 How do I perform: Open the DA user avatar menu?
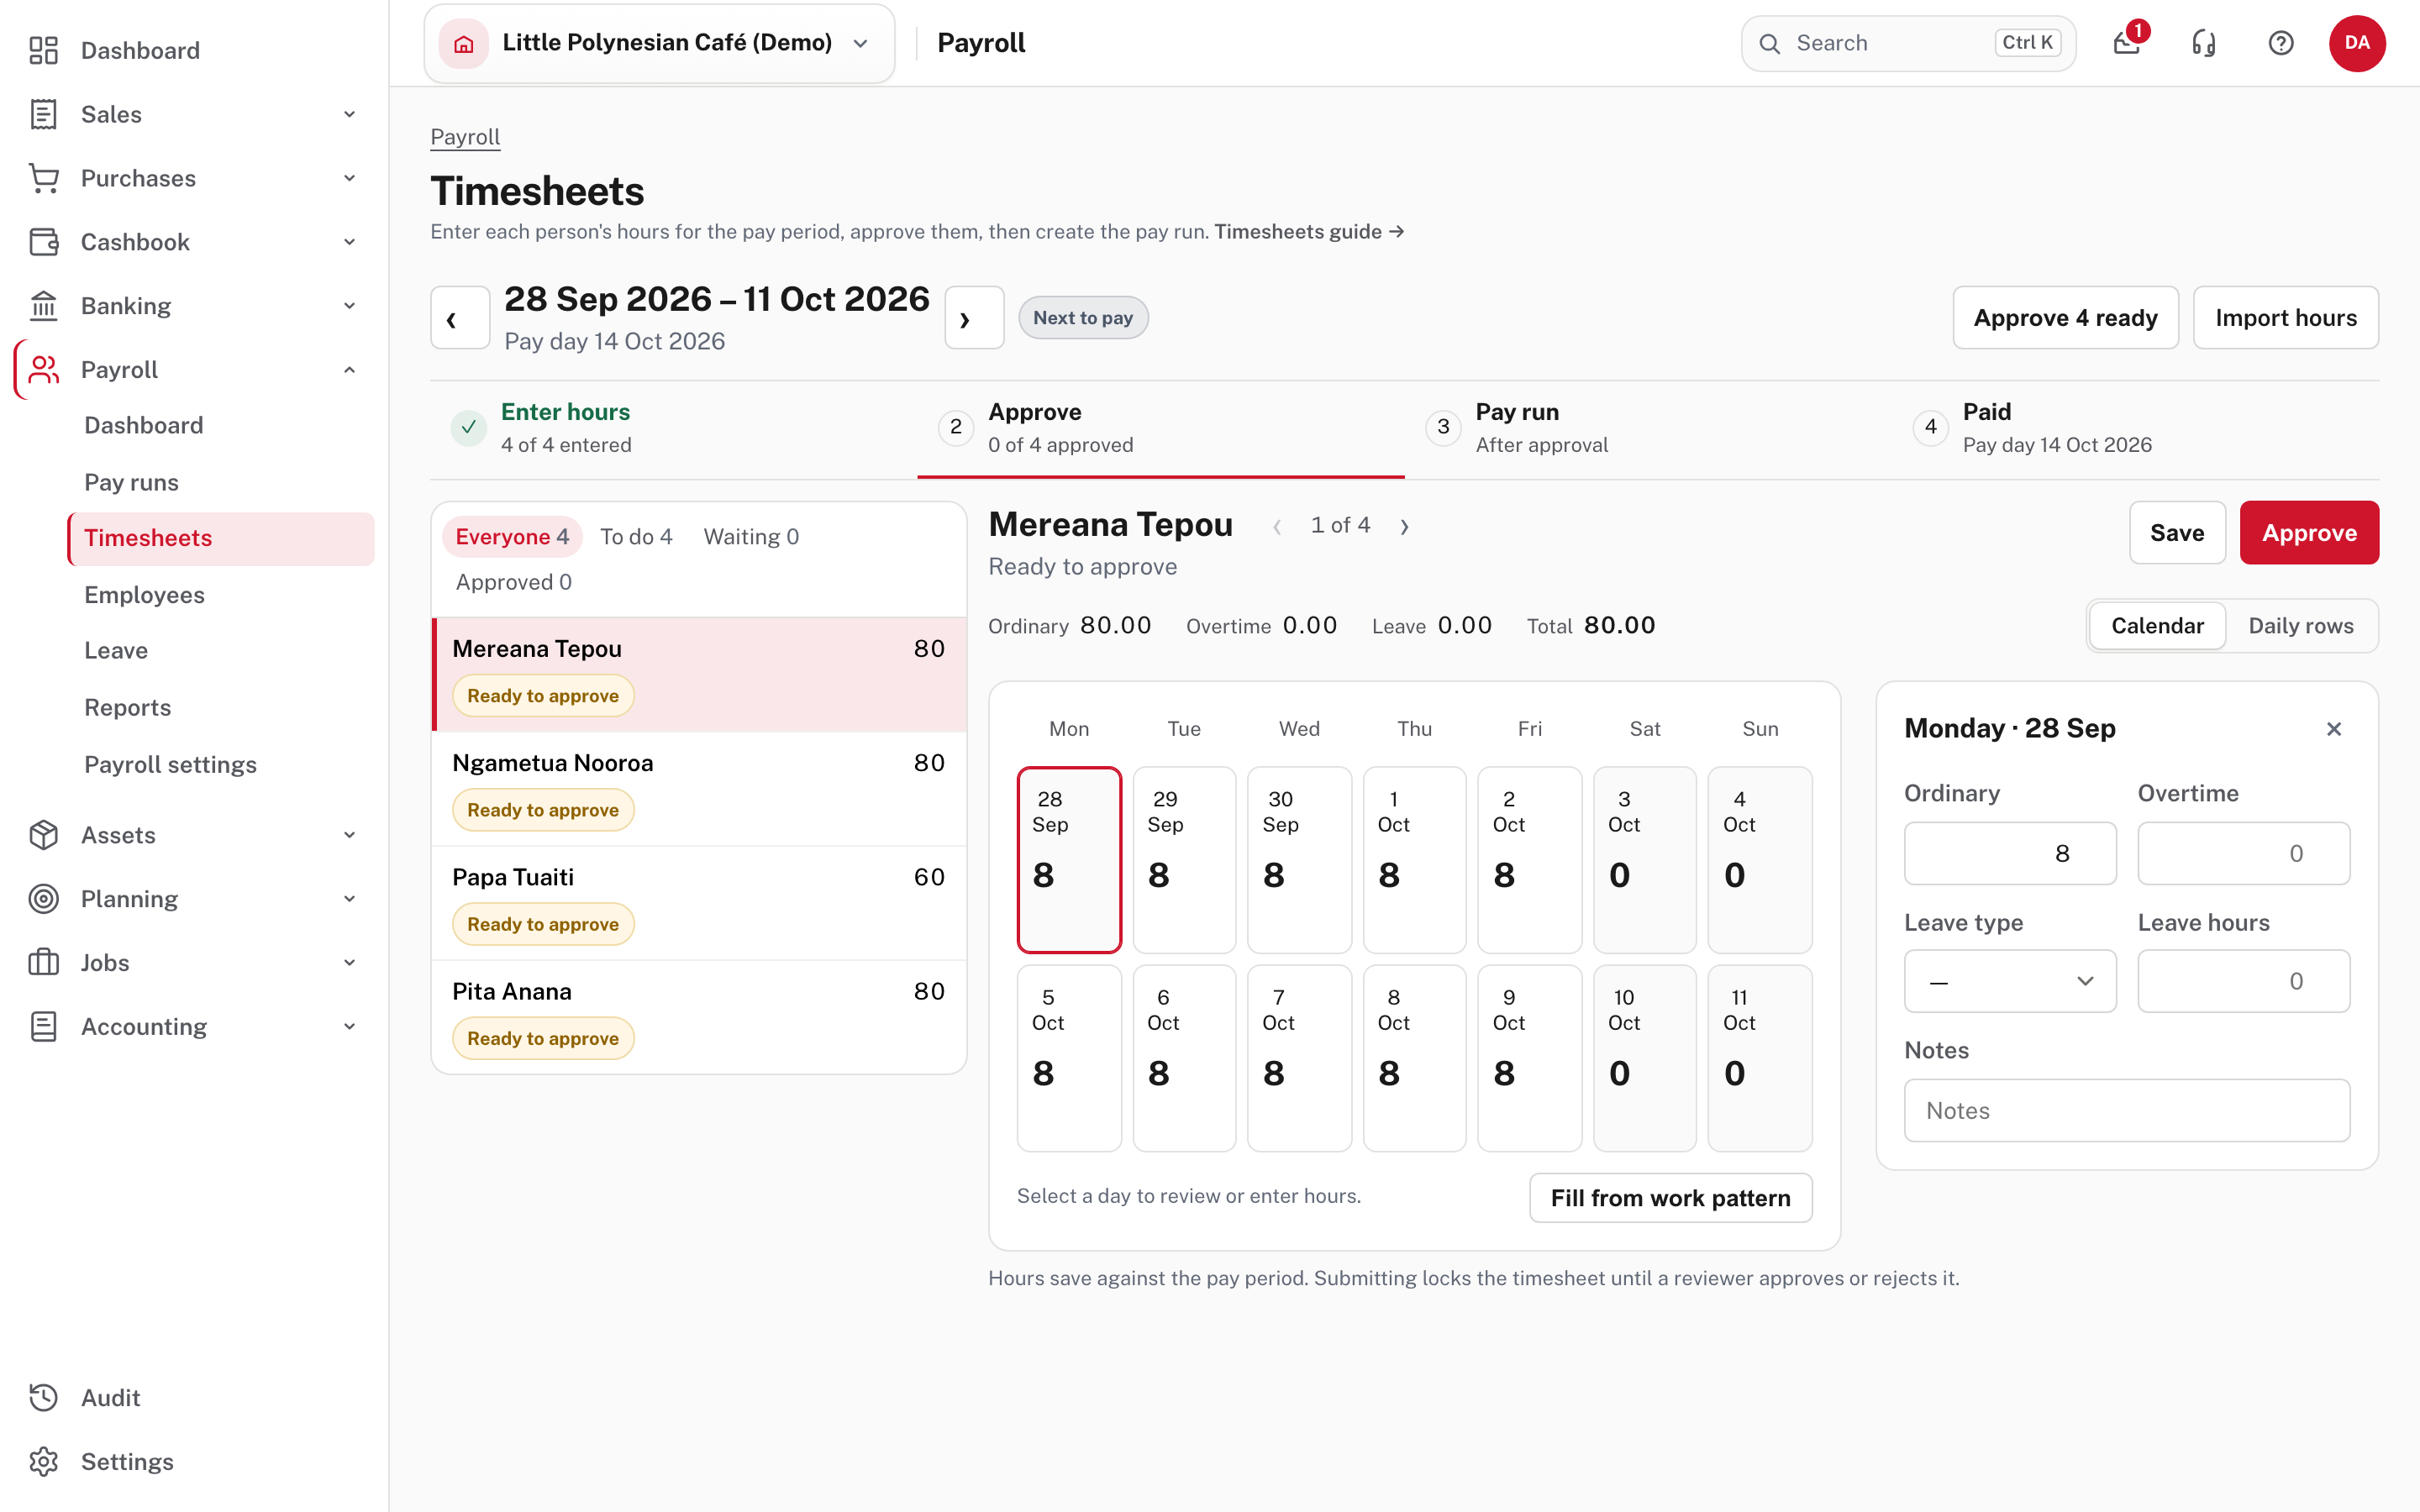2356,43
